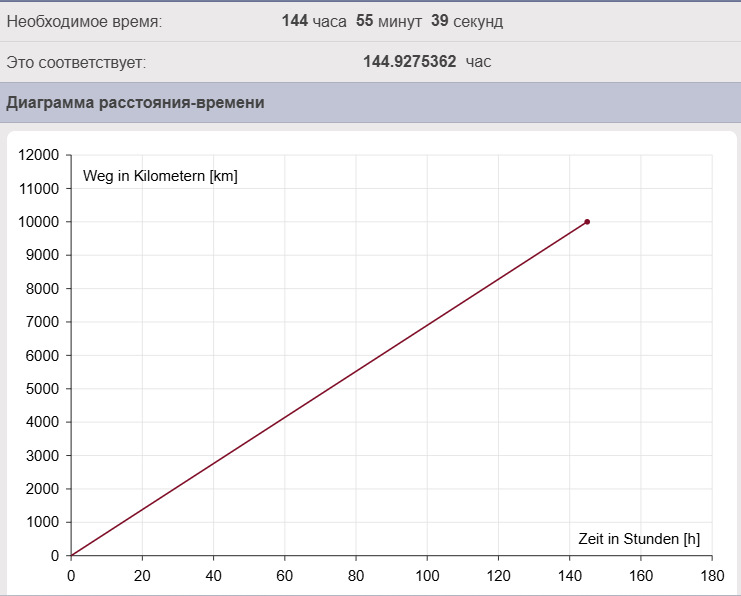Click the endpoint dot on the chart line

[587, 222]
